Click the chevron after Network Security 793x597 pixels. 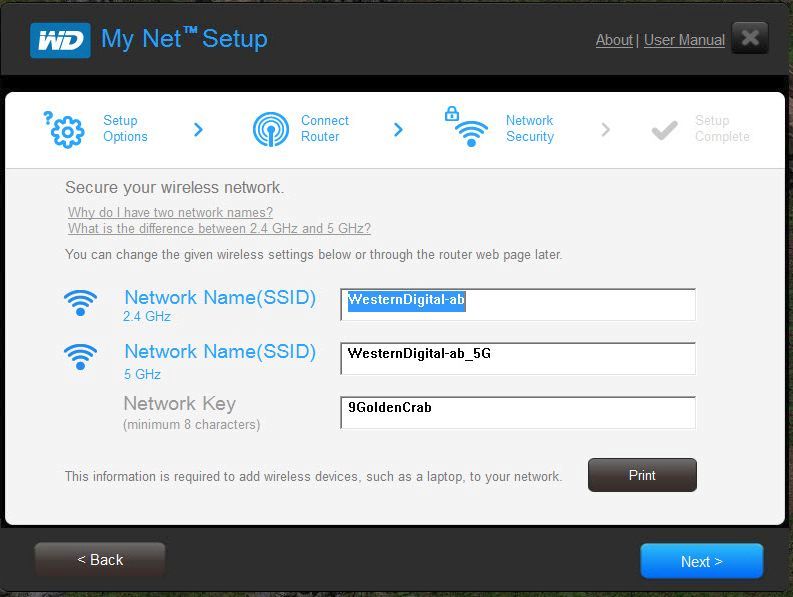pyautogui.click(x=605, y=130)
